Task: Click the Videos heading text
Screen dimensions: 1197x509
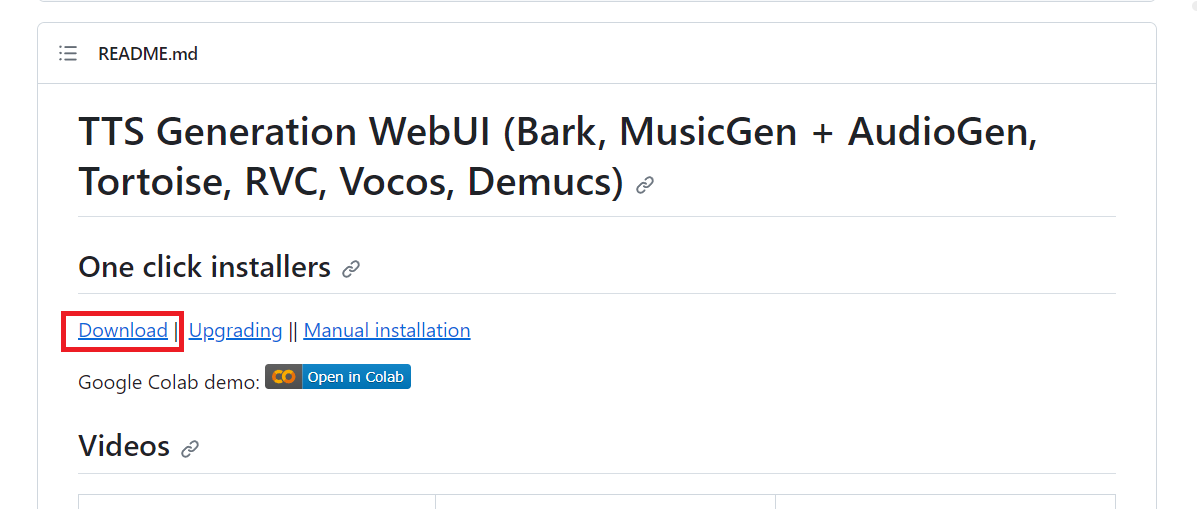Action: tap(124, 446)
